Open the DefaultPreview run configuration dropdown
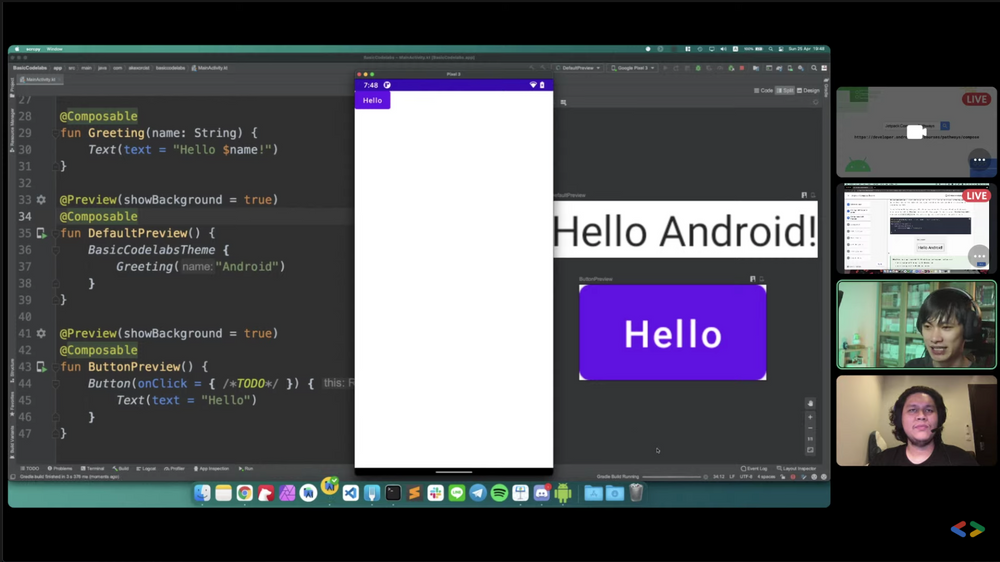 tap(579, 68)
